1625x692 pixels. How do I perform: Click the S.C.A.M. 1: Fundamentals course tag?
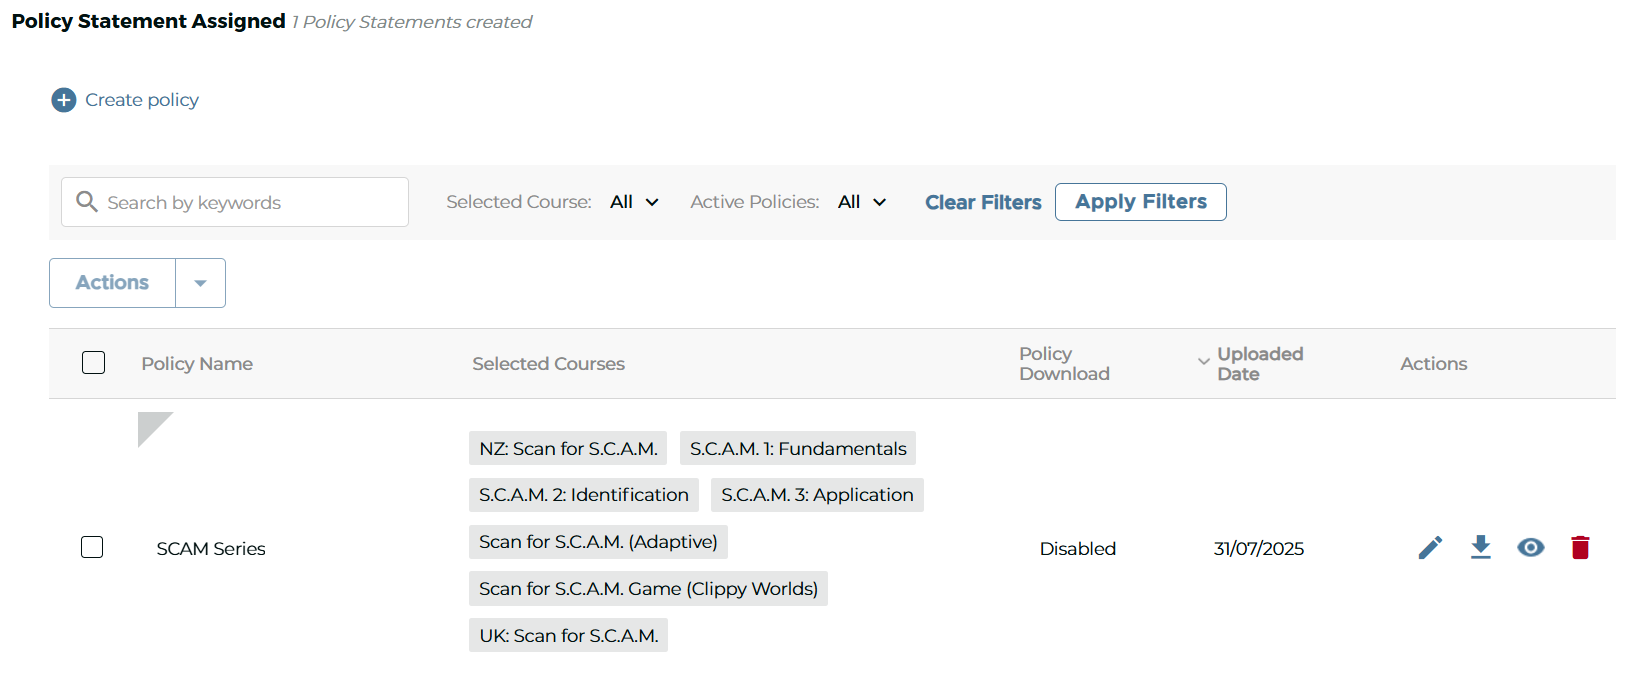point(798,449)
